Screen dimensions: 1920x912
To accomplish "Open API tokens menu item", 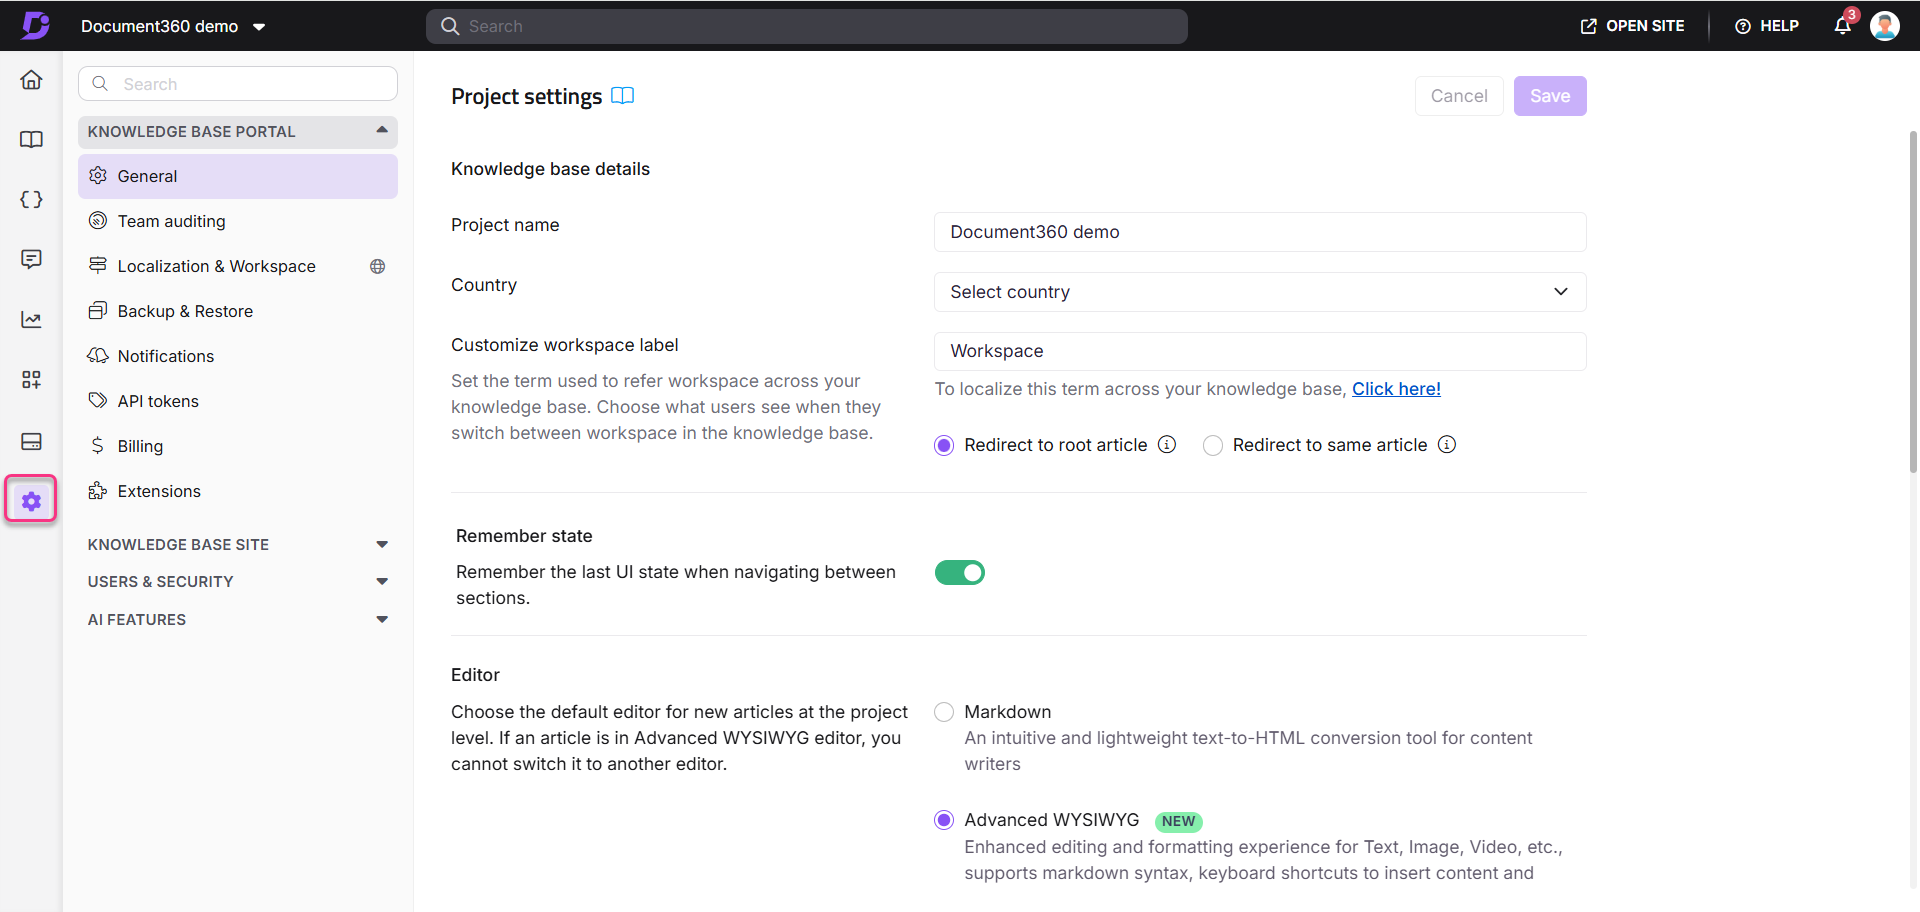I will pyautogui.click(x=238, y=401).
